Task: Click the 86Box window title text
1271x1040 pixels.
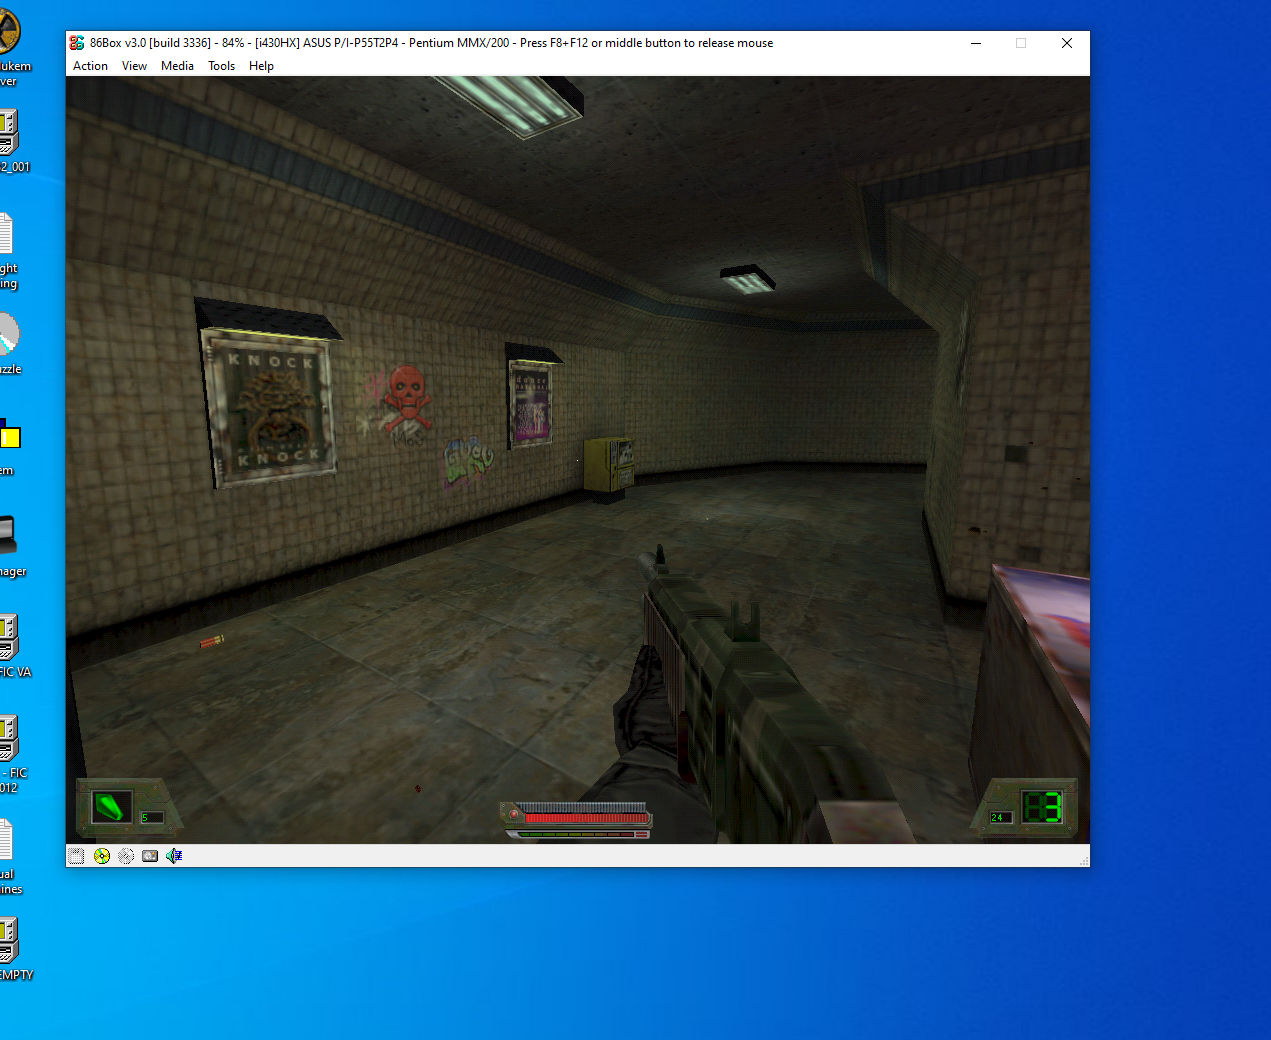Action: (431, 43)
